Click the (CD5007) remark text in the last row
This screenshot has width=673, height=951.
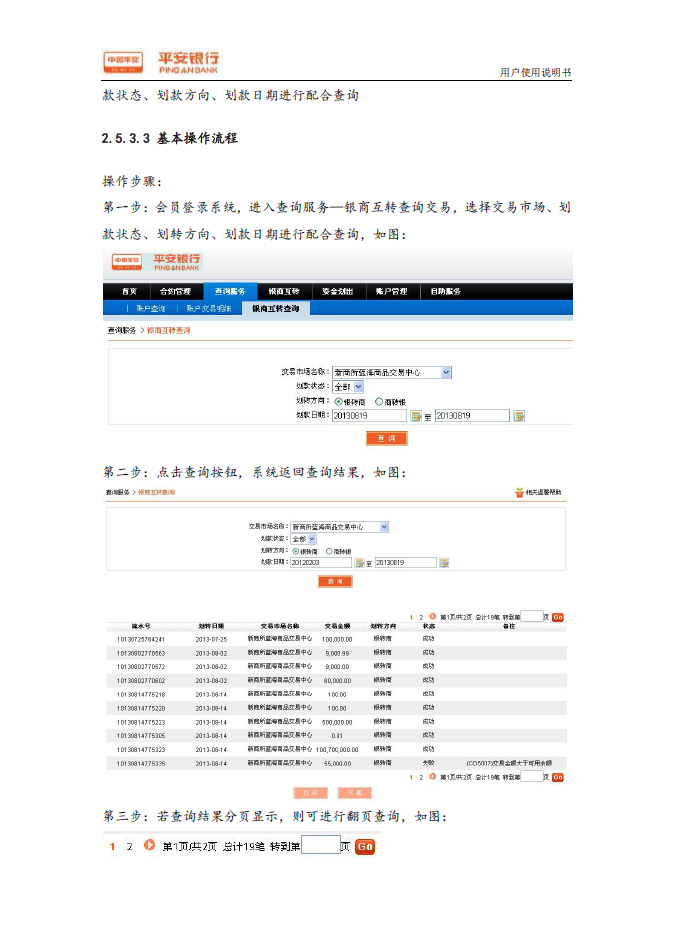point(509,763)
